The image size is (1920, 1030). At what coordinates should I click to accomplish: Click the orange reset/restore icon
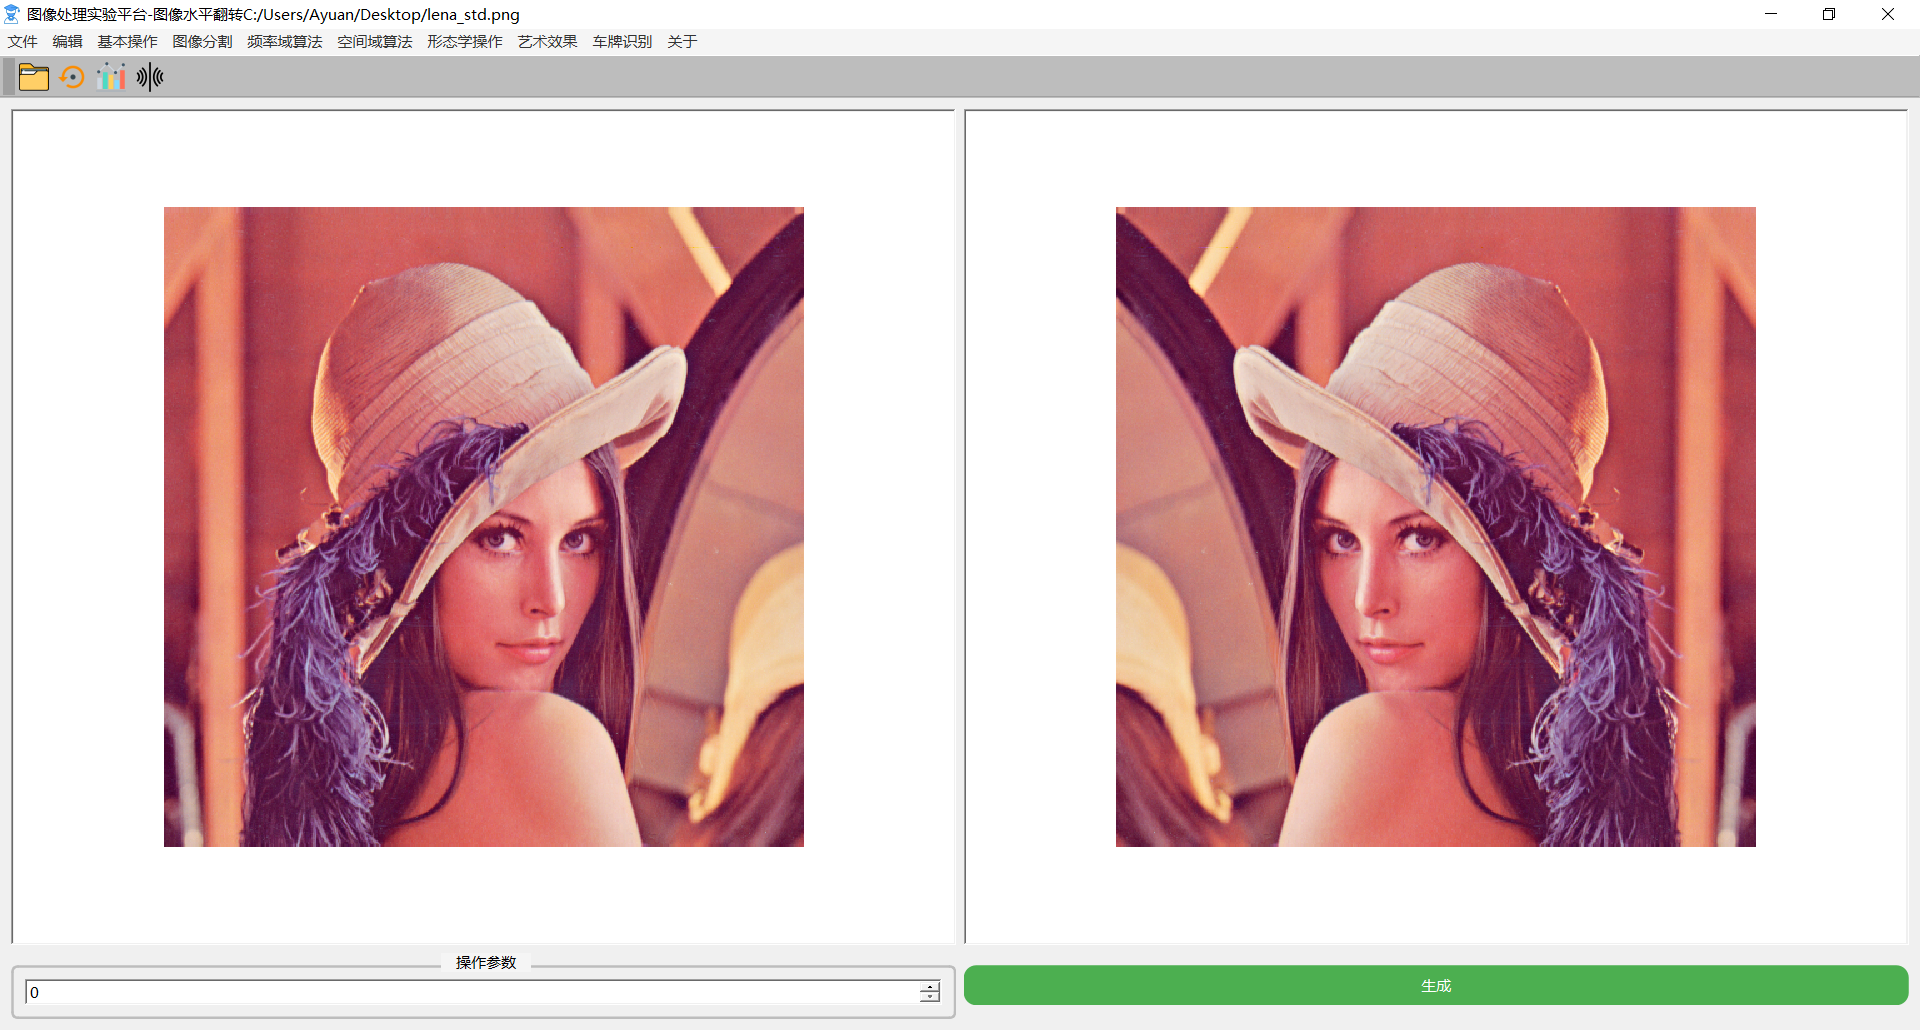tap(72, 77)
